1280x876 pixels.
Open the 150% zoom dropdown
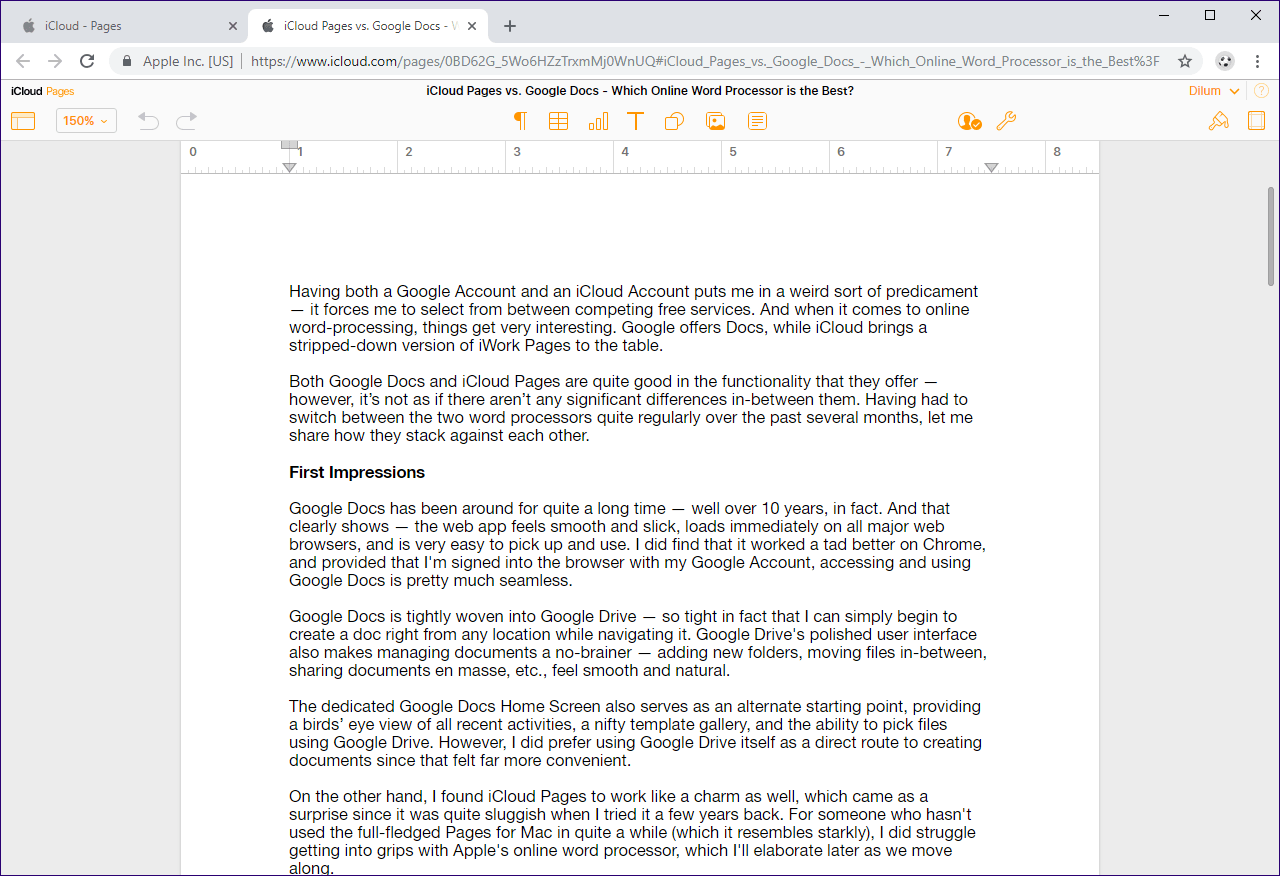tap(86, 121)
